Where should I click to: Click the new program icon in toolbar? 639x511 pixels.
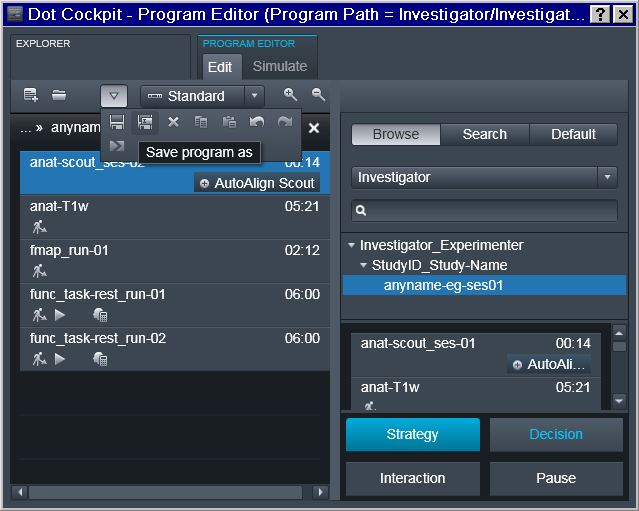(31, 95)
